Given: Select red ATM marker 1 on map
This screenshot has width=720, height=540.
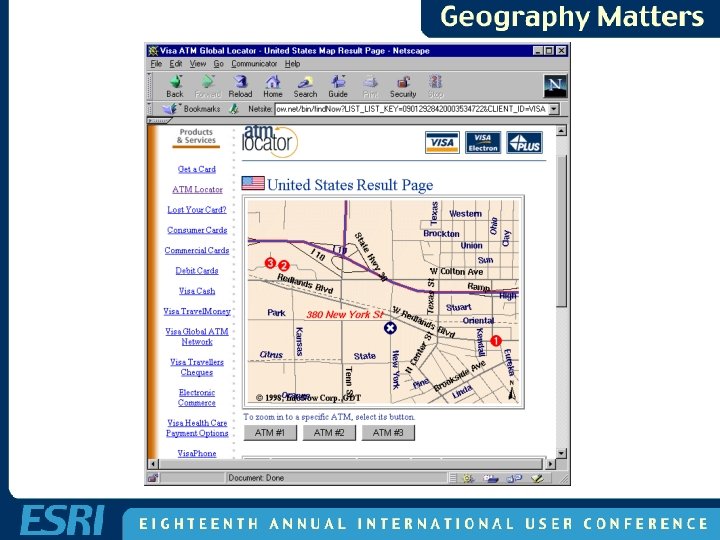Looking at the screenshot, I should click(496, 341).
